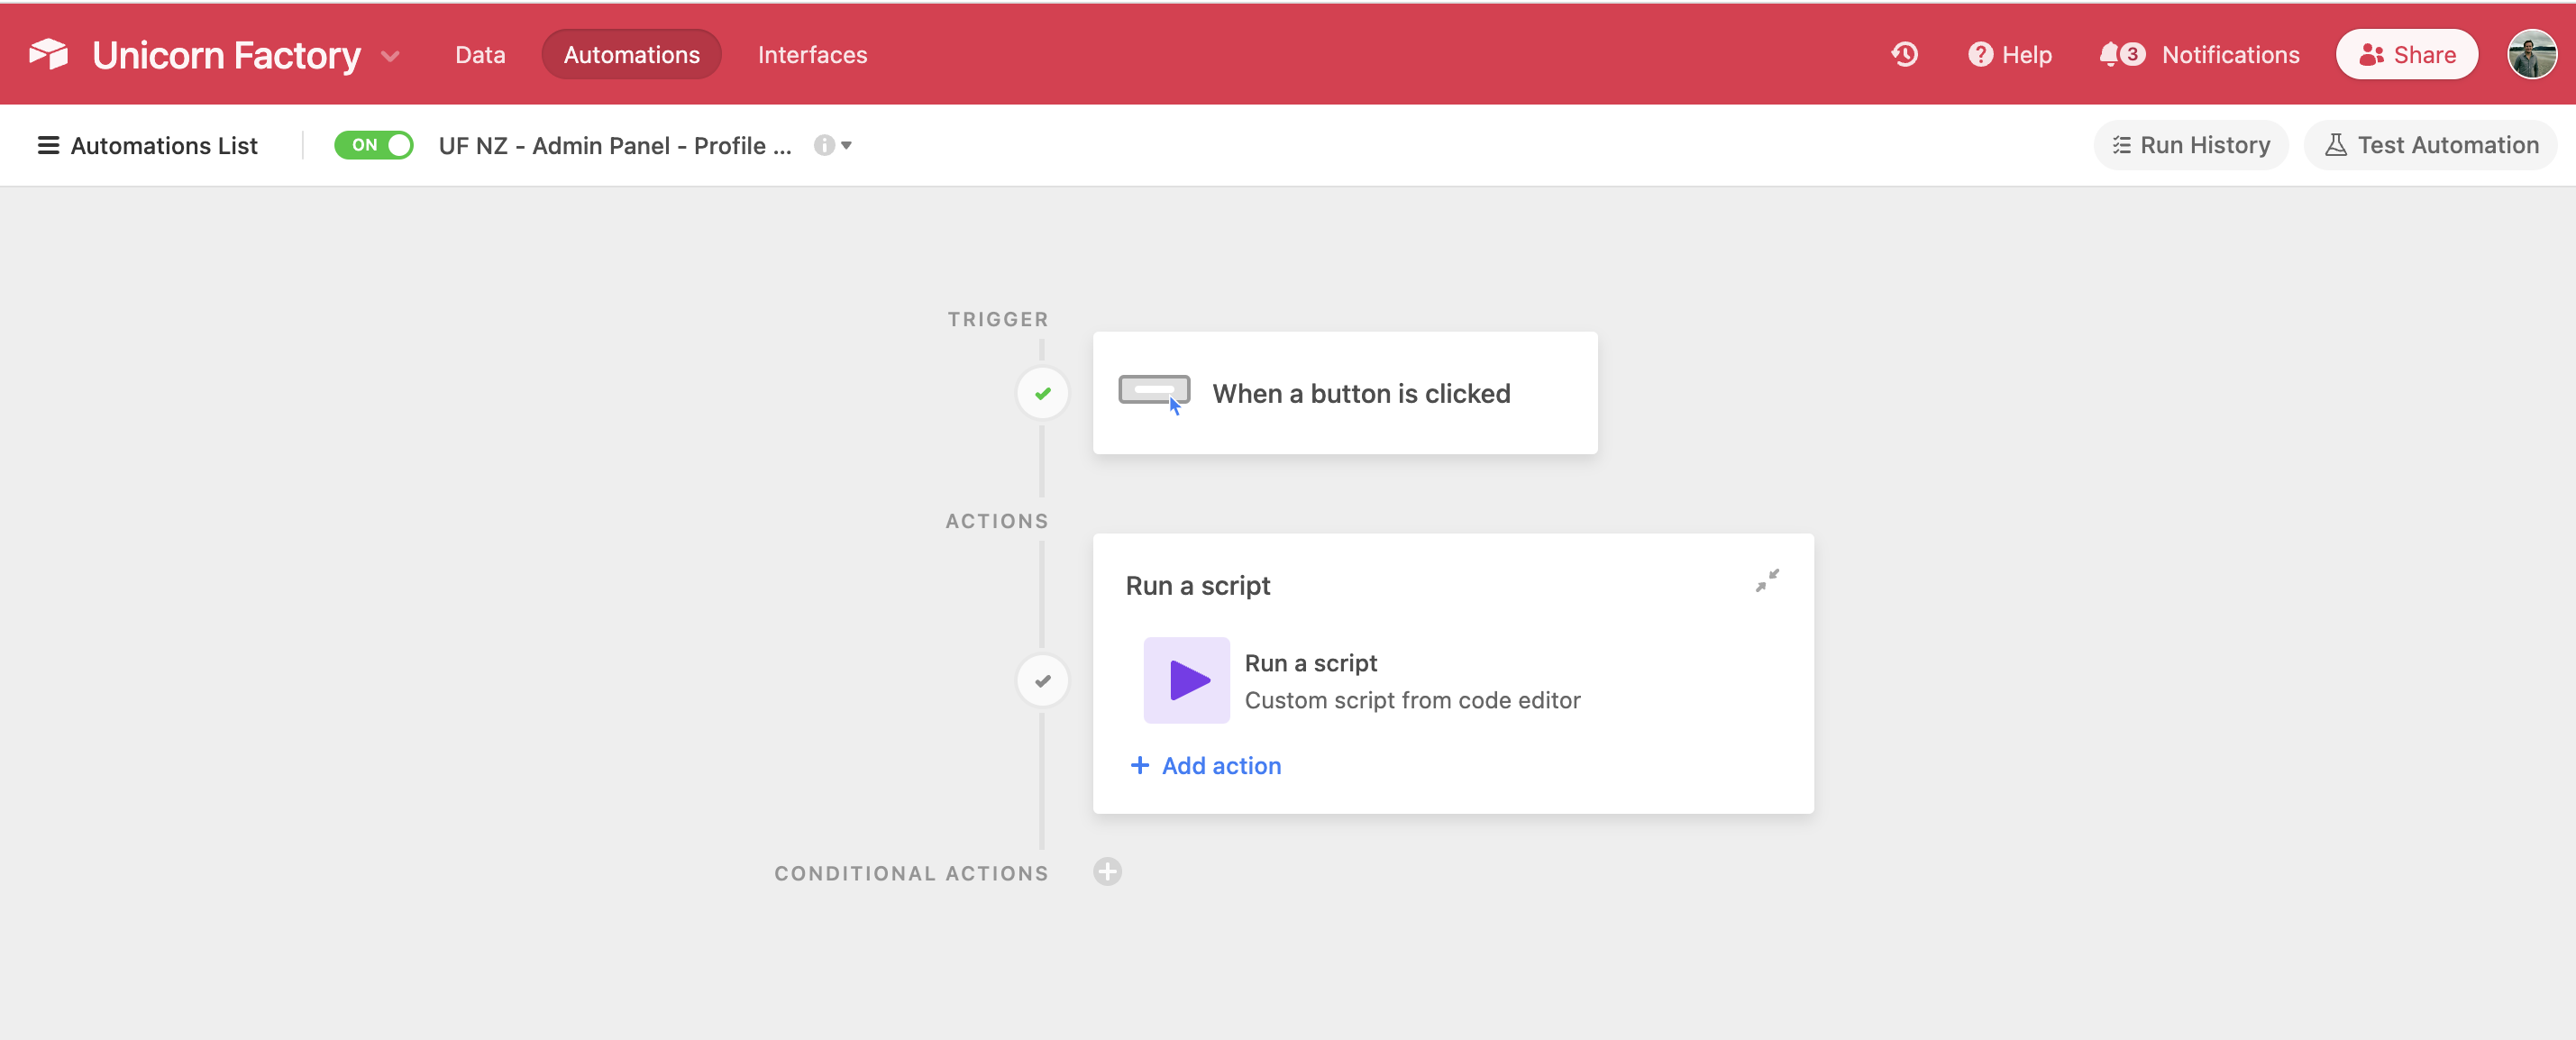Screen dimensions: 2576x1040
Task: Open the Automations List panel via hamburger icon
Action: [47, 145]
